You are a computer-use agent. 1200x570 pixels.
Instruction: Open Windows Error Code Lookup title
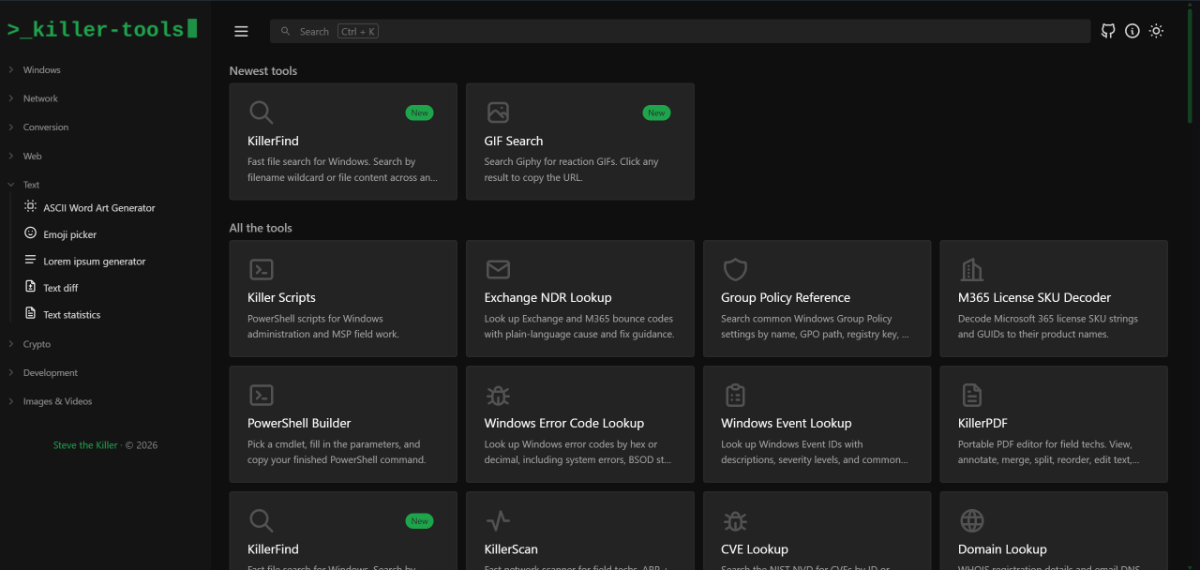564,423
